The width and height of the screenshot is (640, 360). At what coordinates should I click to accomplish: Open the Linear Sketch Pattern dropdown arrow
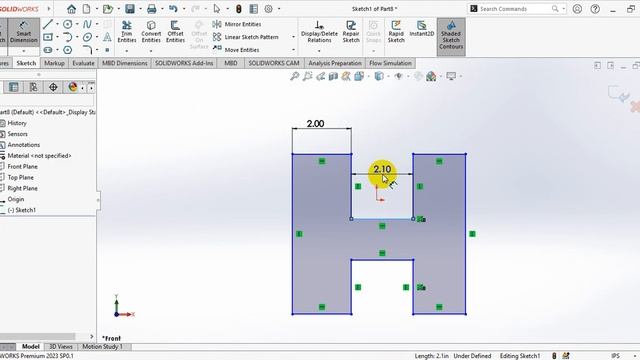(293, 37)
